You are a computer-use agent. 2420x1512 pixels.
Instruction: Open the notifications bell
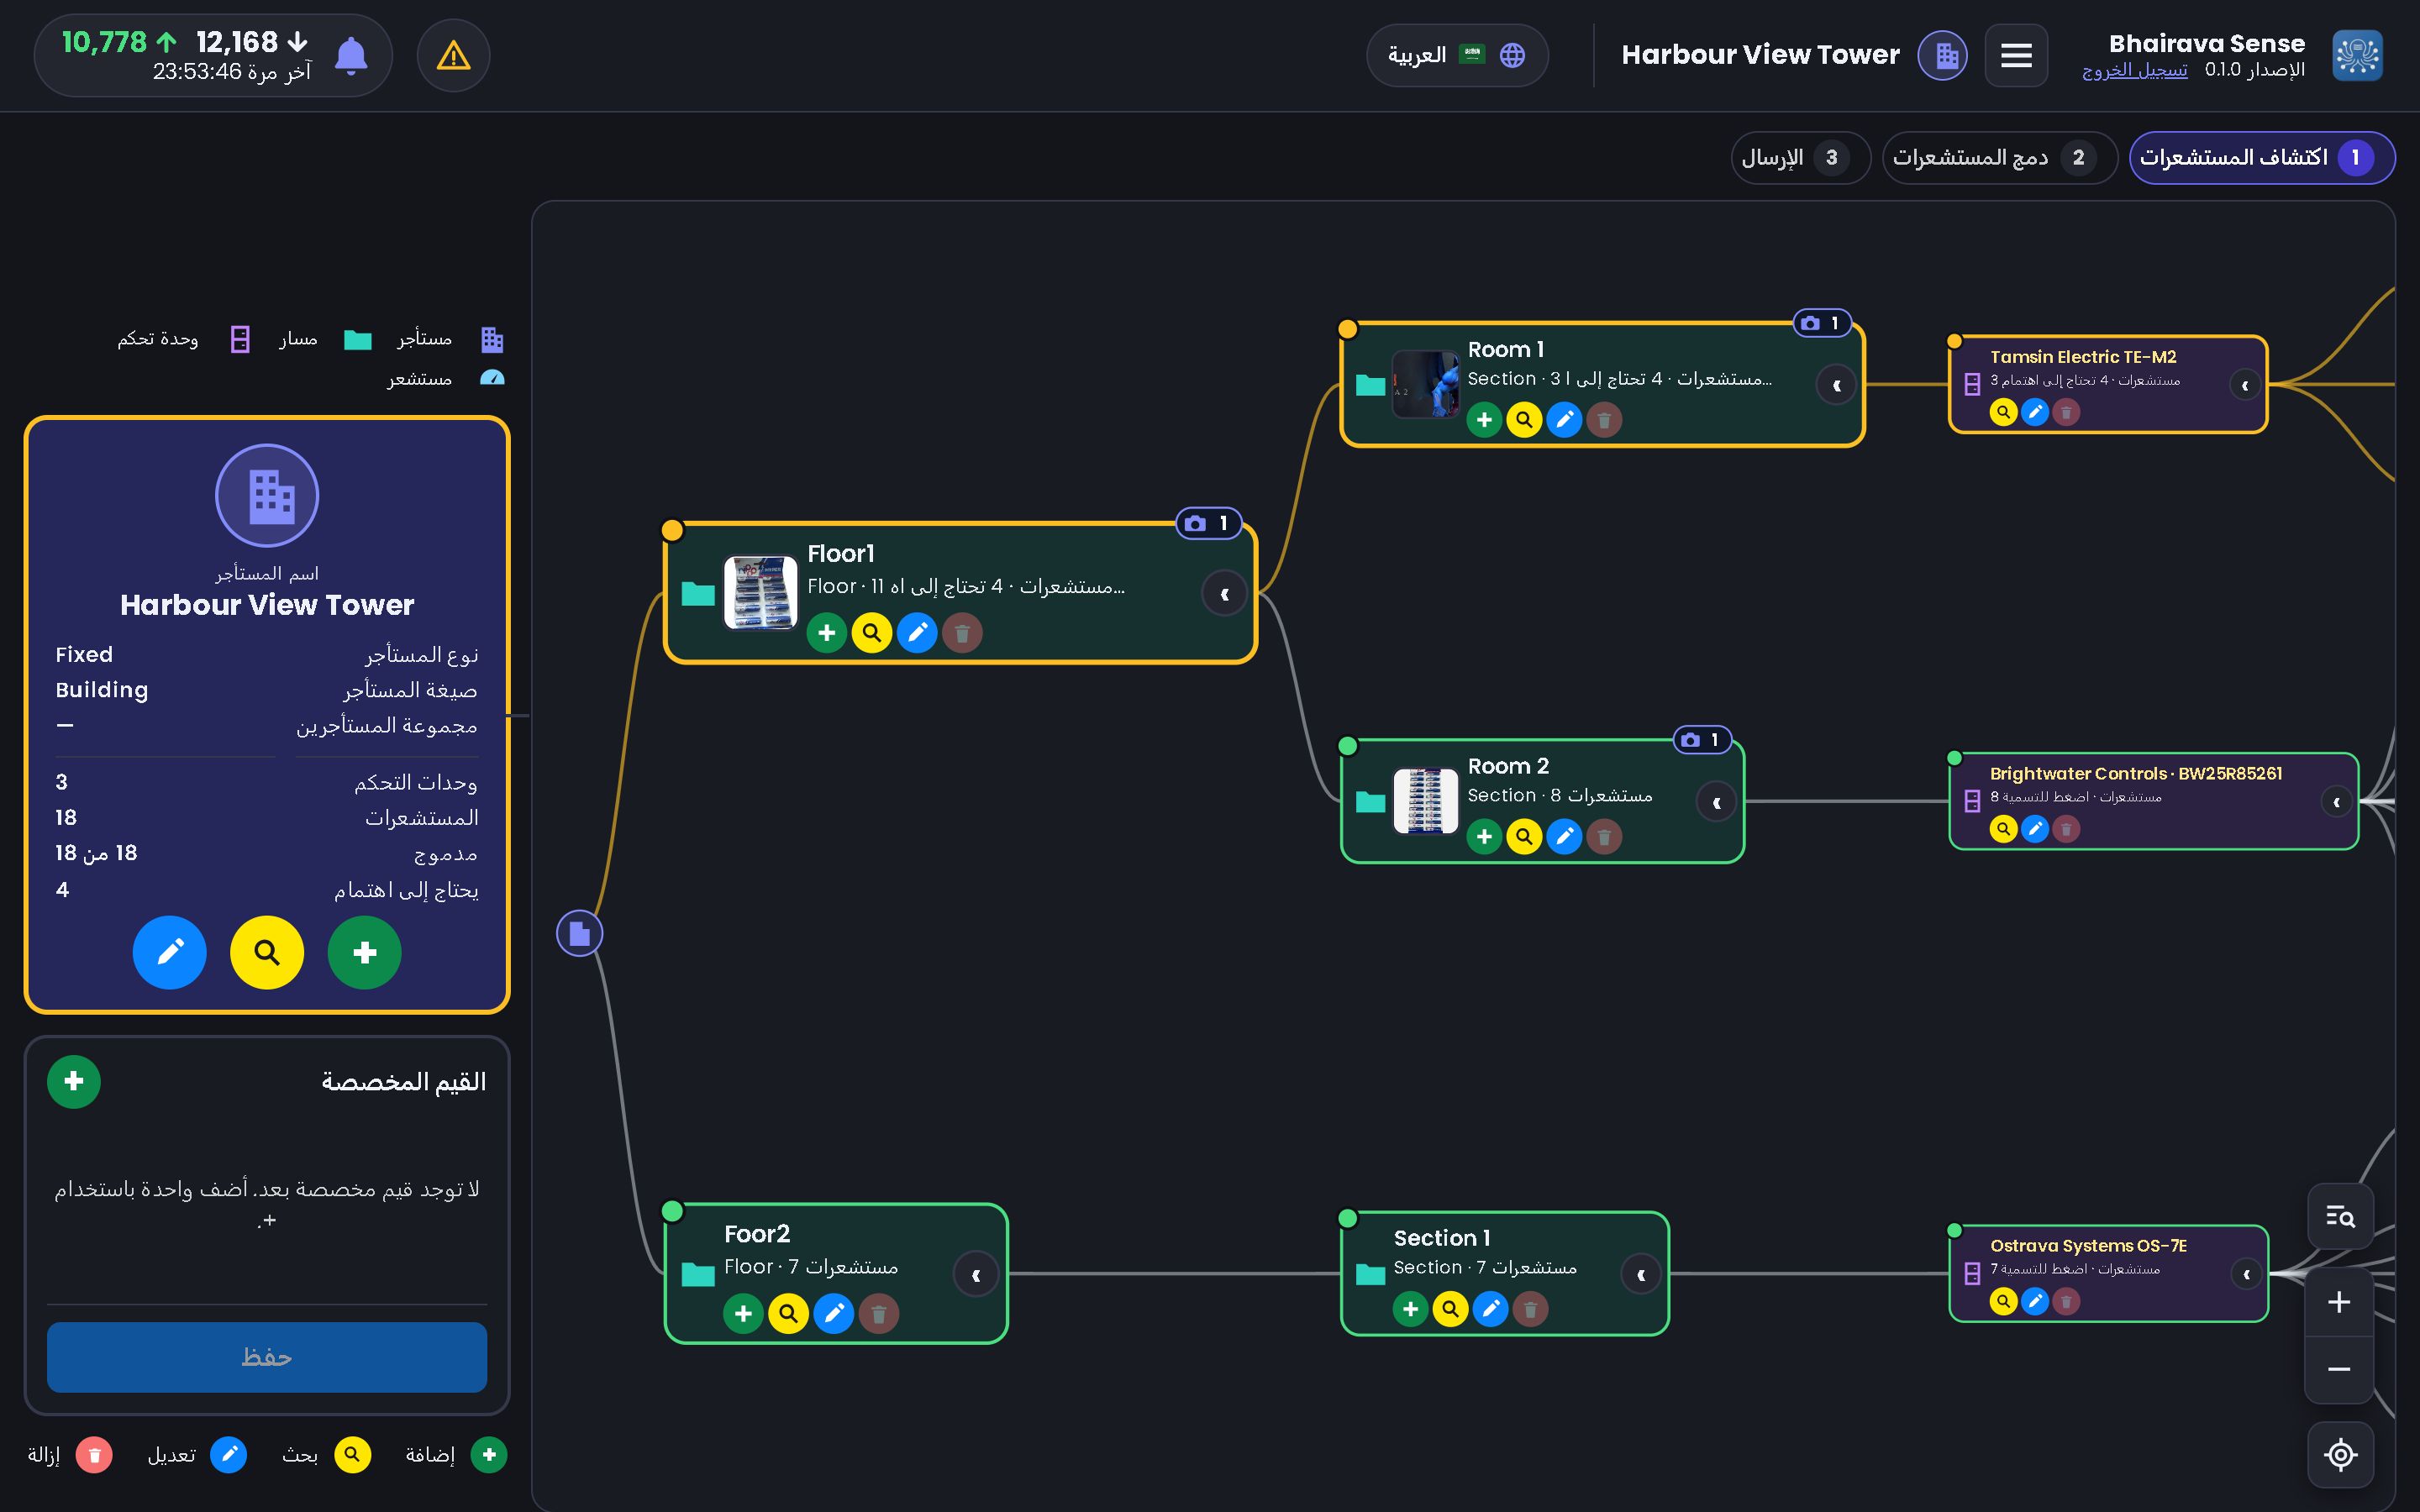[x=350, y=56]
